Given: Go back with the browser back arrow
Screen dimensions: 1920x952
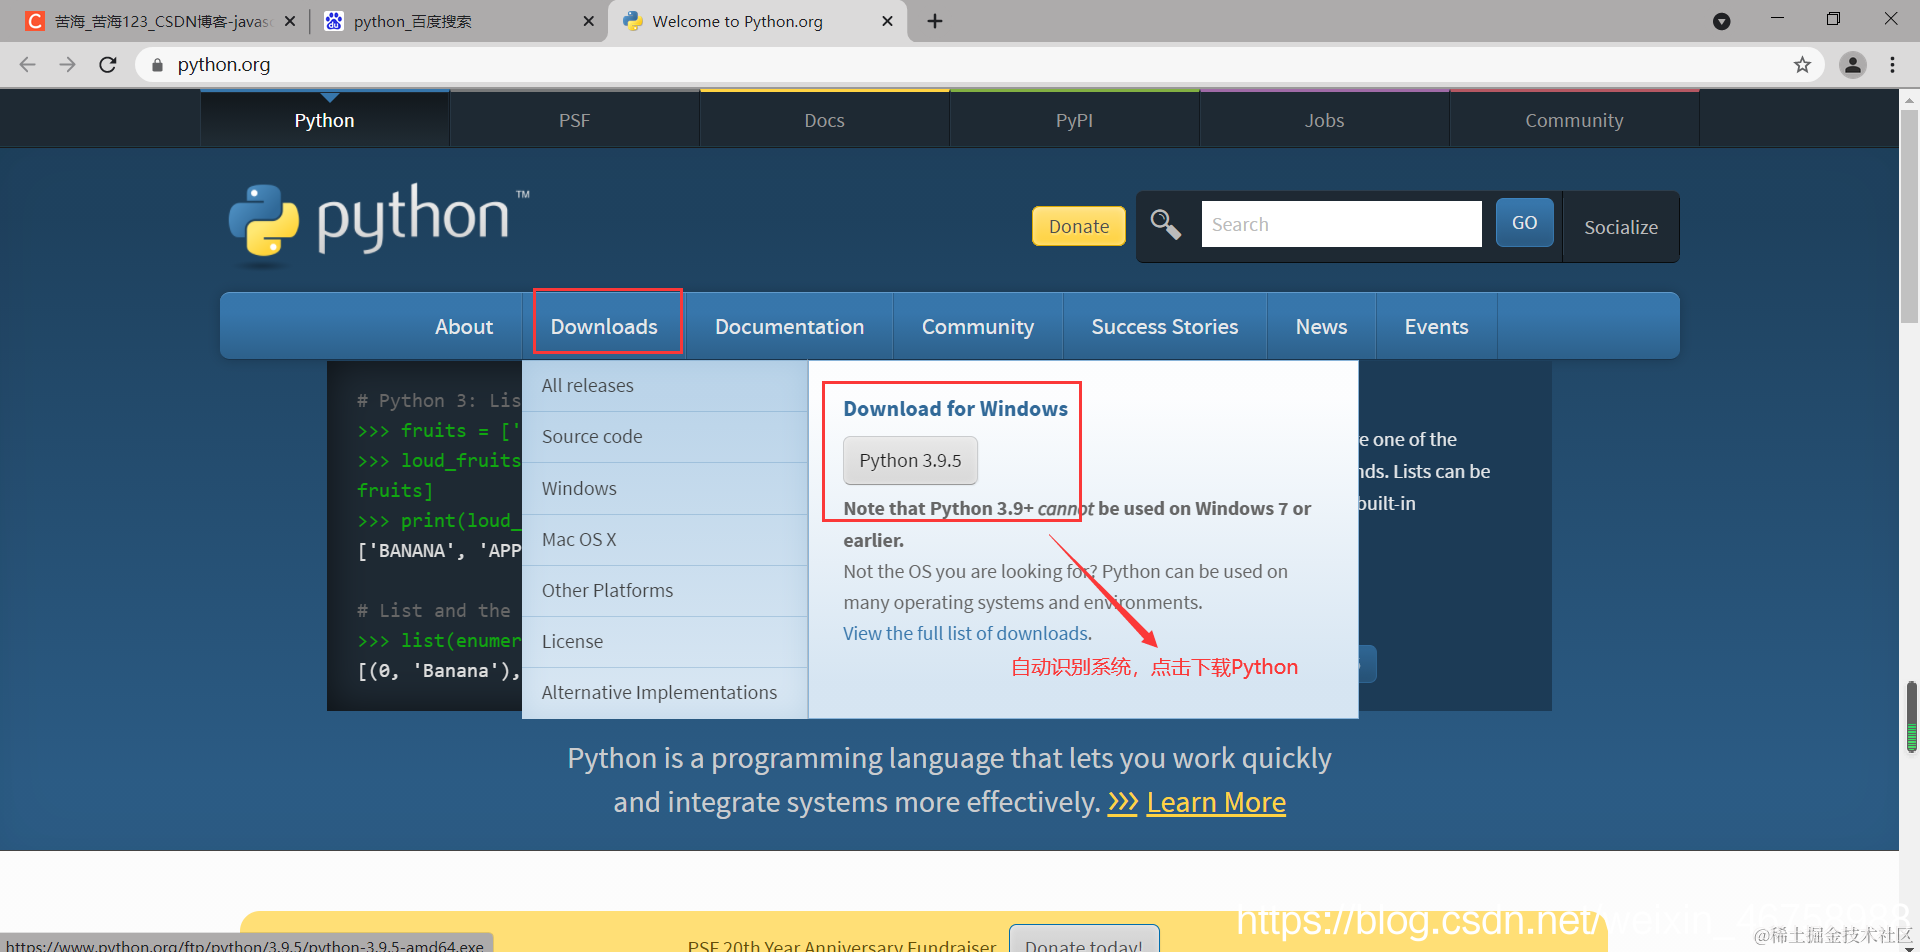Looking at the screenshot, I should (27, 65).
